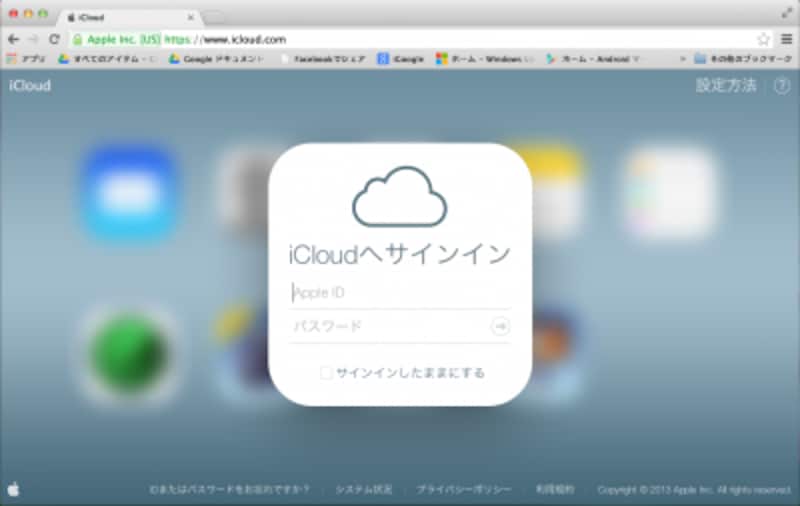This screenshot has height=506, width=800.
Task: Bookmark this page with the star icon
Action: click(763, 39)
